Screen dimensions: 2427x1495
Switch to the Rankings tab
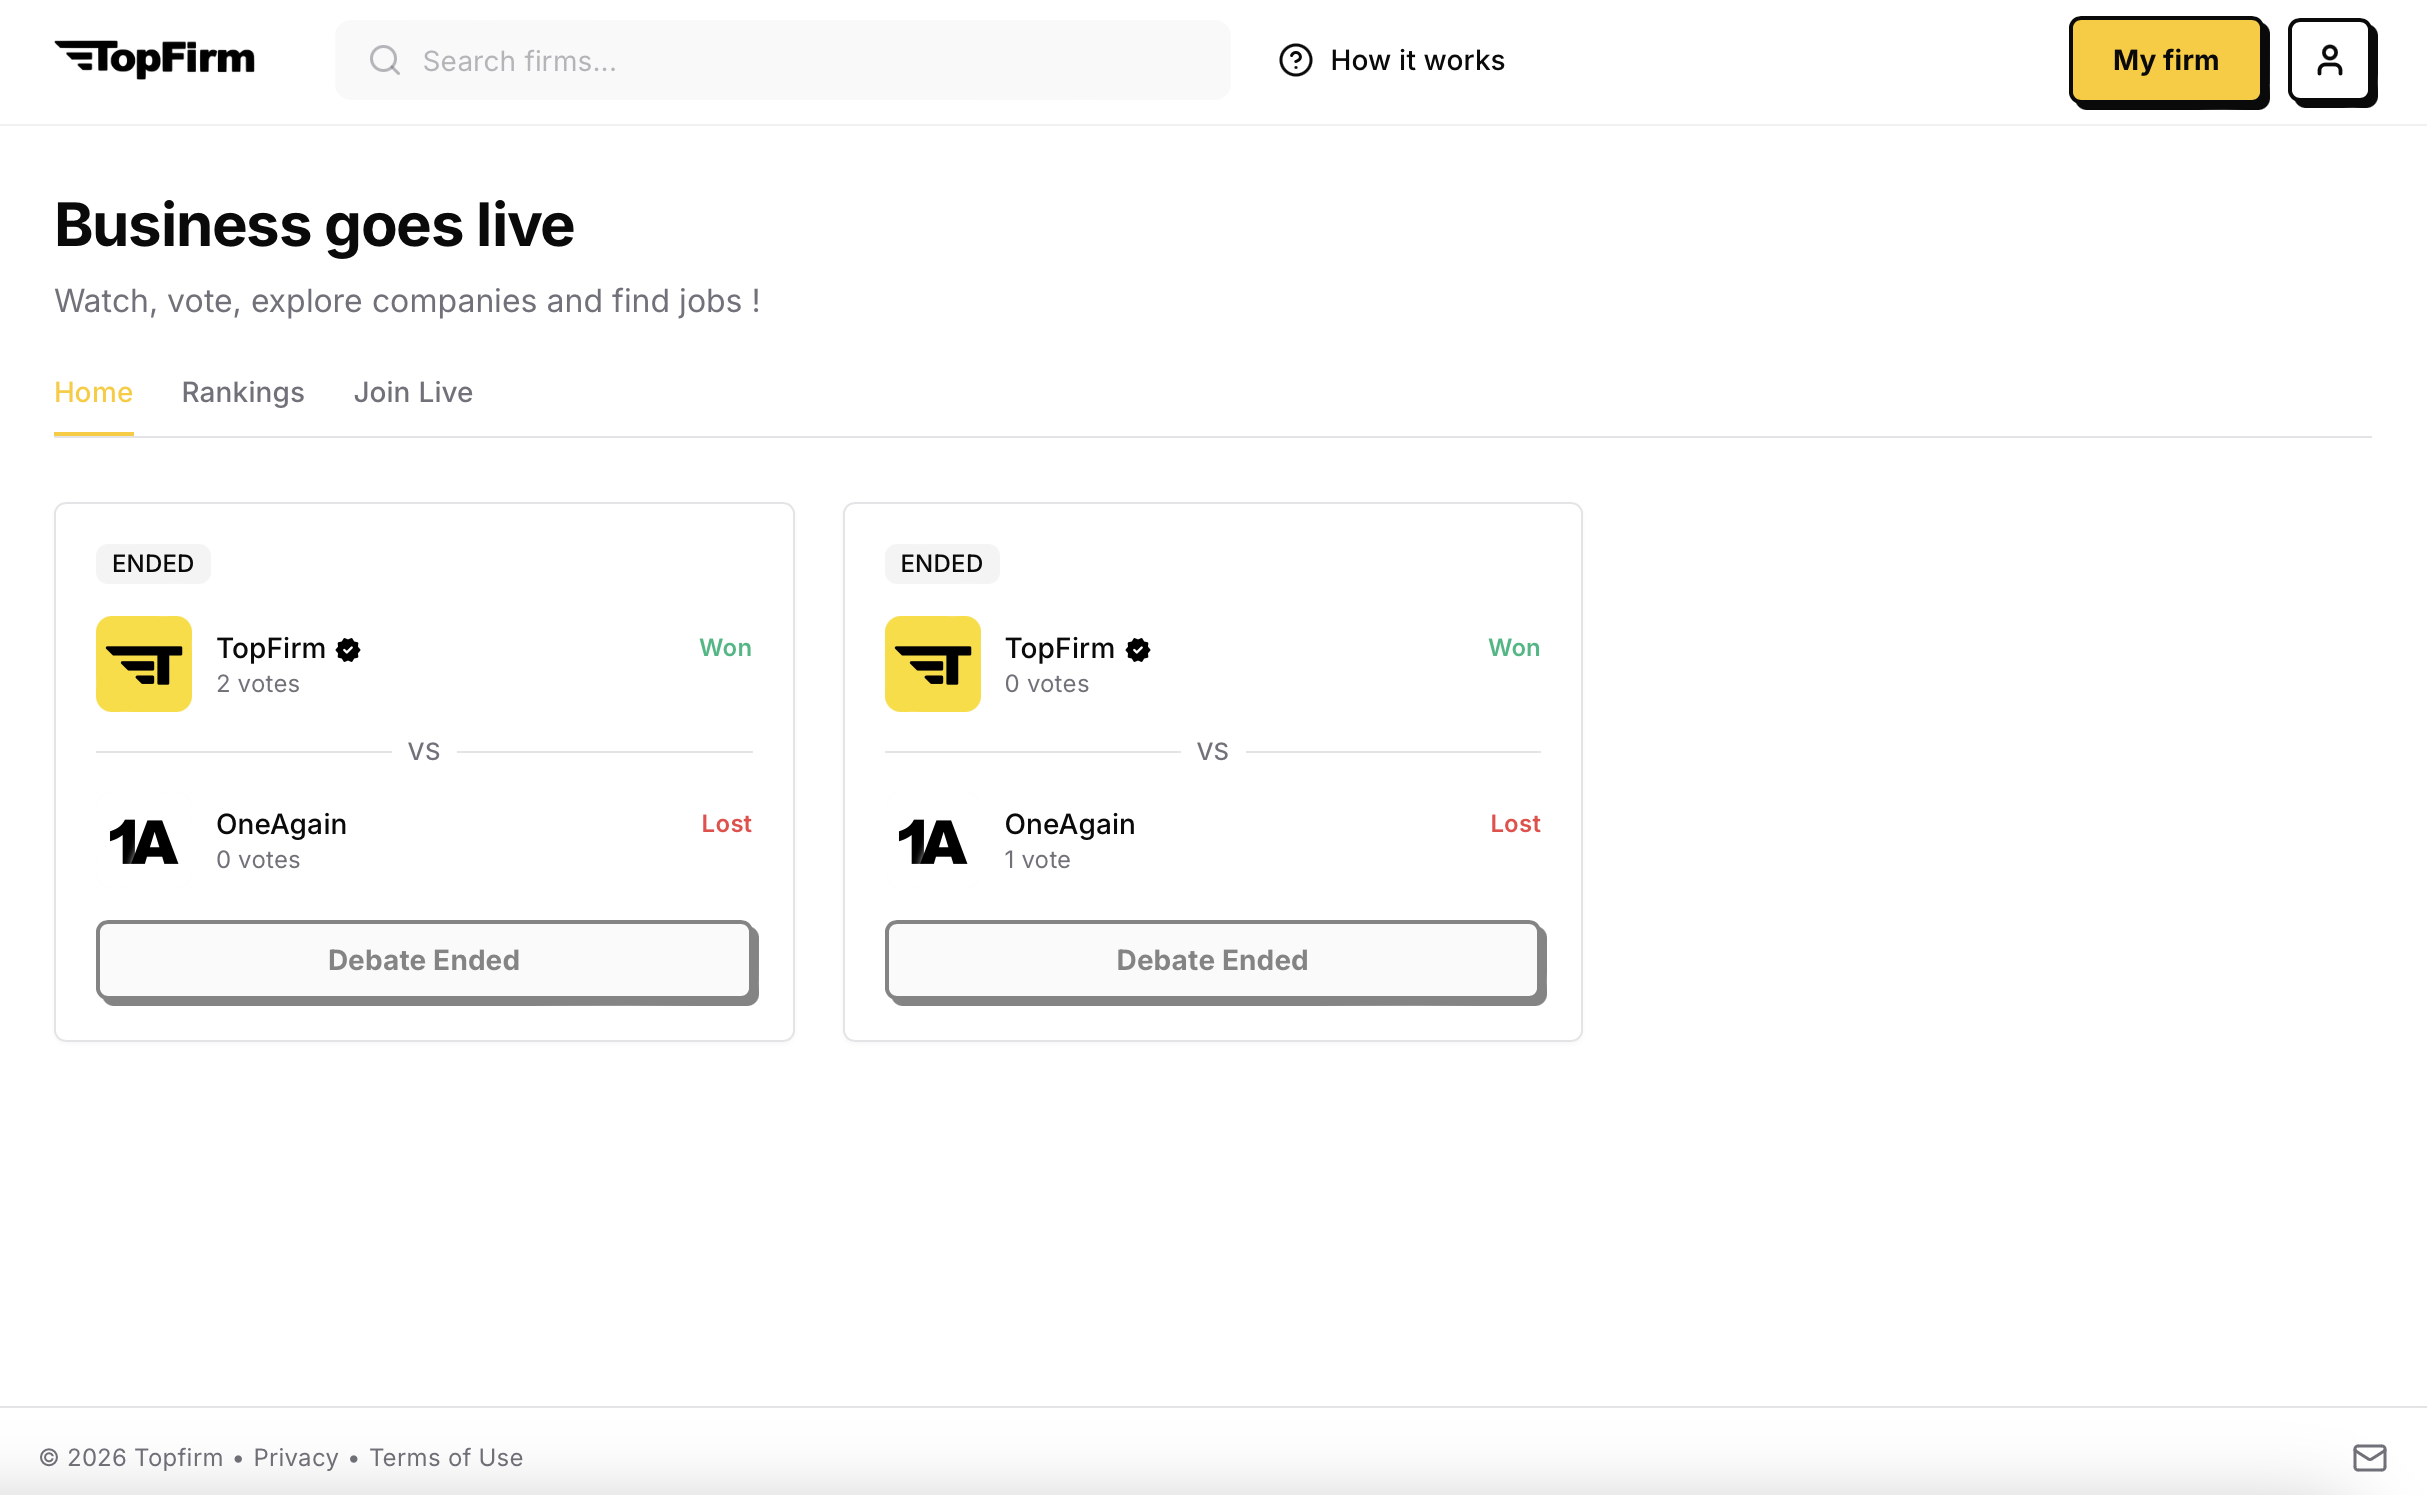[x=242, y=392]
